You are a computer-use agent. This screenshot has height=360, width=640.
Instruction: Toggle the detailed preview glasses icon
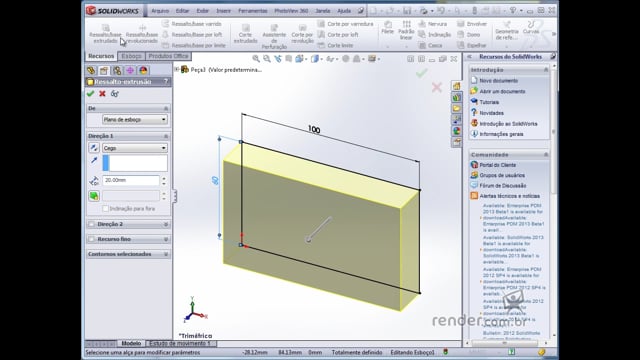click(115, 94)
